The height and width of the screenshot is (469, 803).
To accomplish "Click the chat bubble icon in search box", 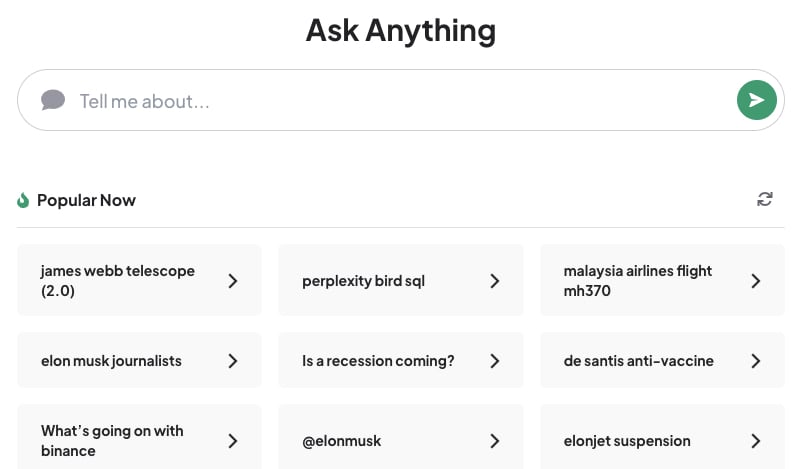I will click(x=53, y=100).
